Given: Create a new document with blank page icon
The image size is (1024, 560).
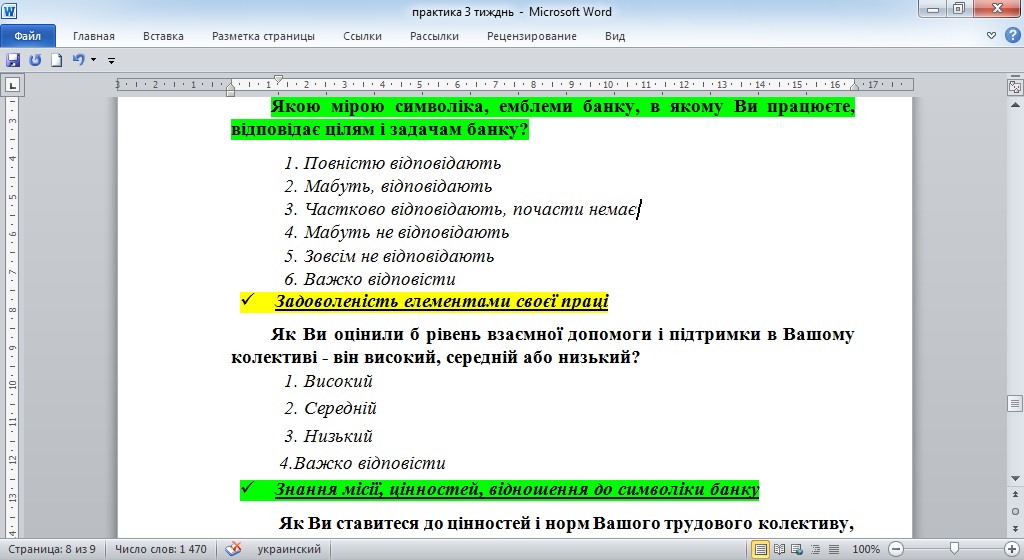Looking at the screenshot, I should (57, 60).
